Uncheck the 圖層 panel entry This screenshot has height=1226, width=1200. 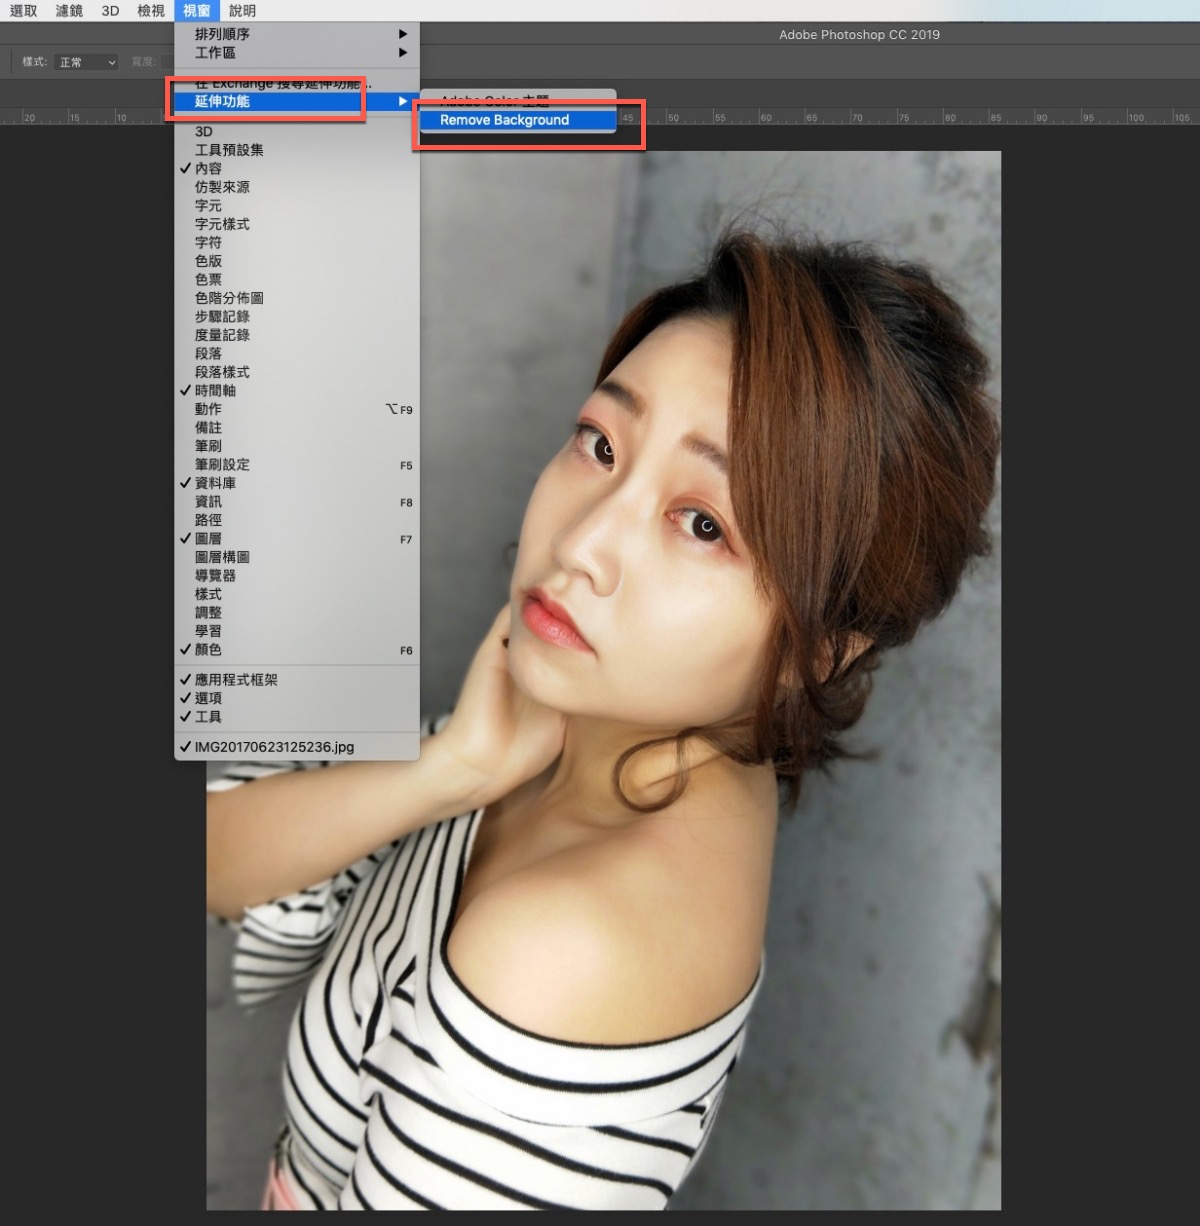click(208, 539)
